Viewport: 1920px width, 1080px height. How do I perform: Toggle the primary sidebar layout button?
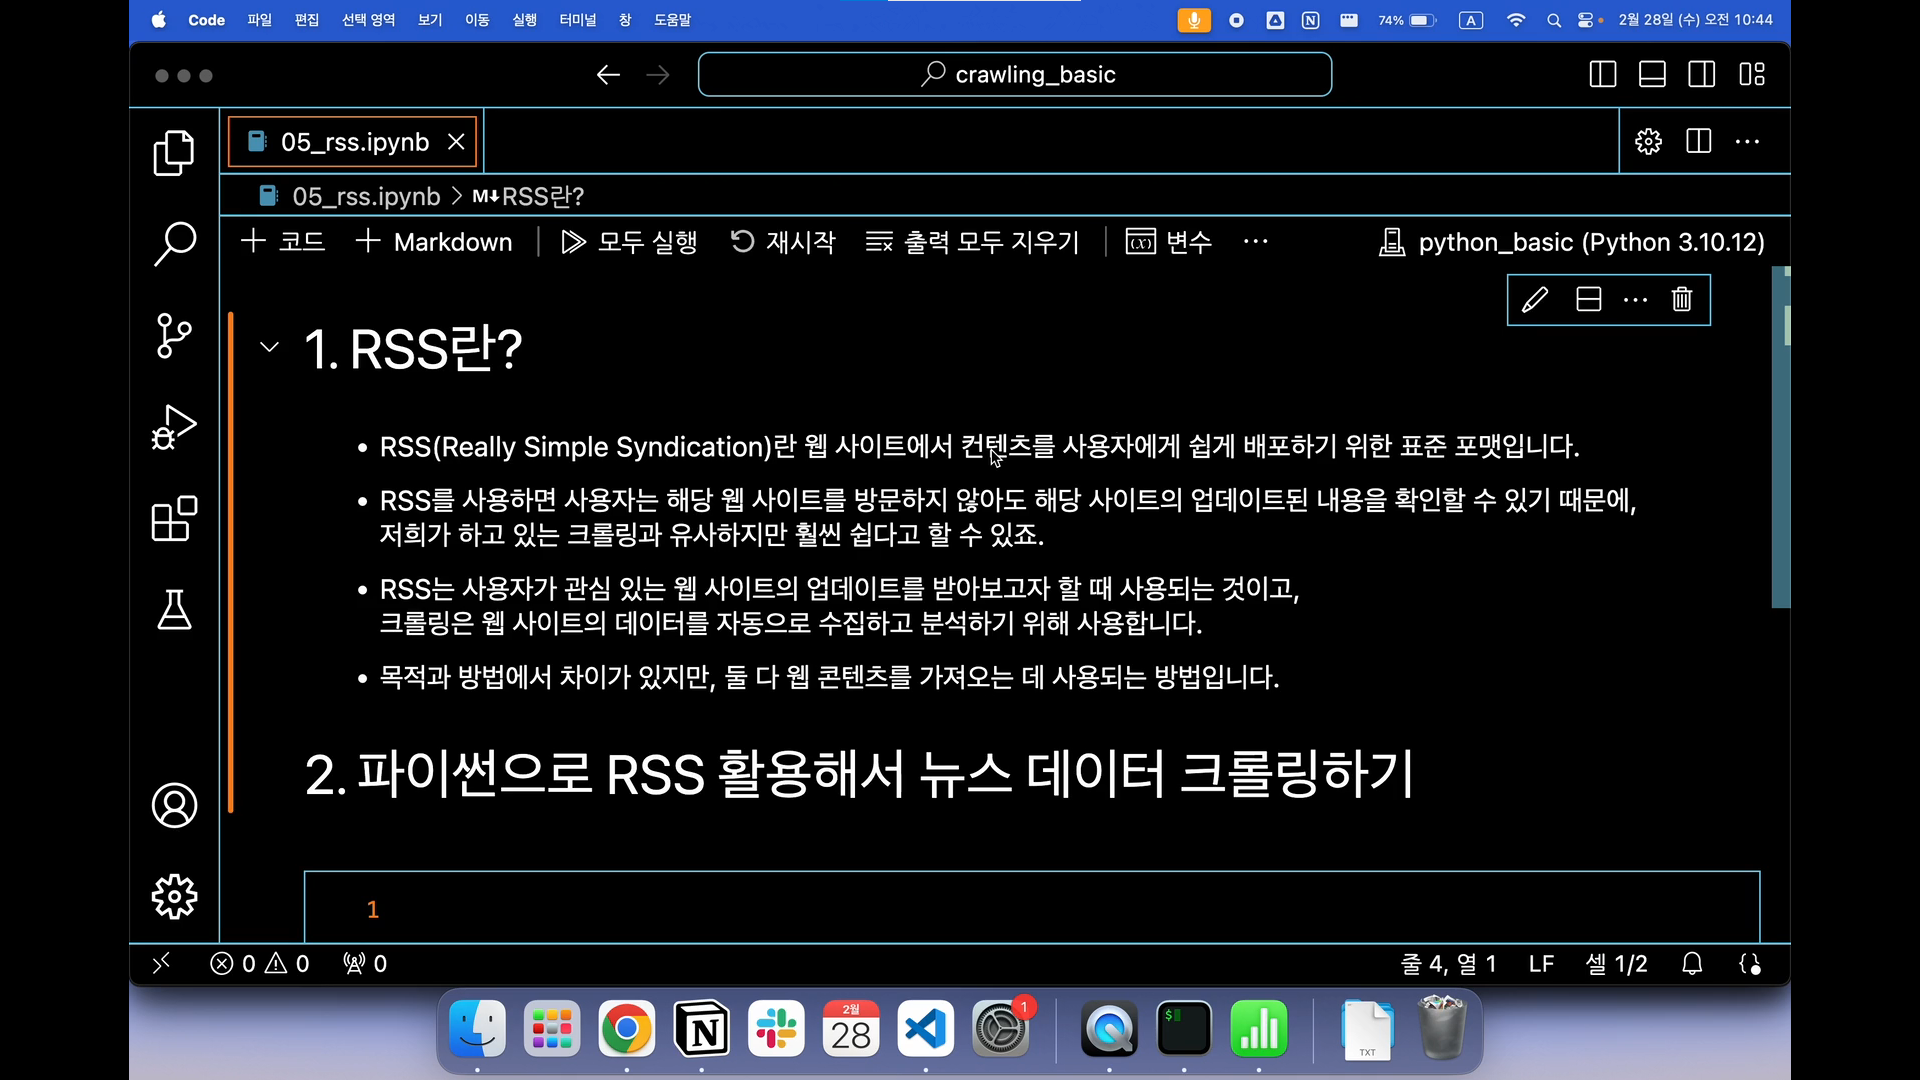tap(1602, 75)
